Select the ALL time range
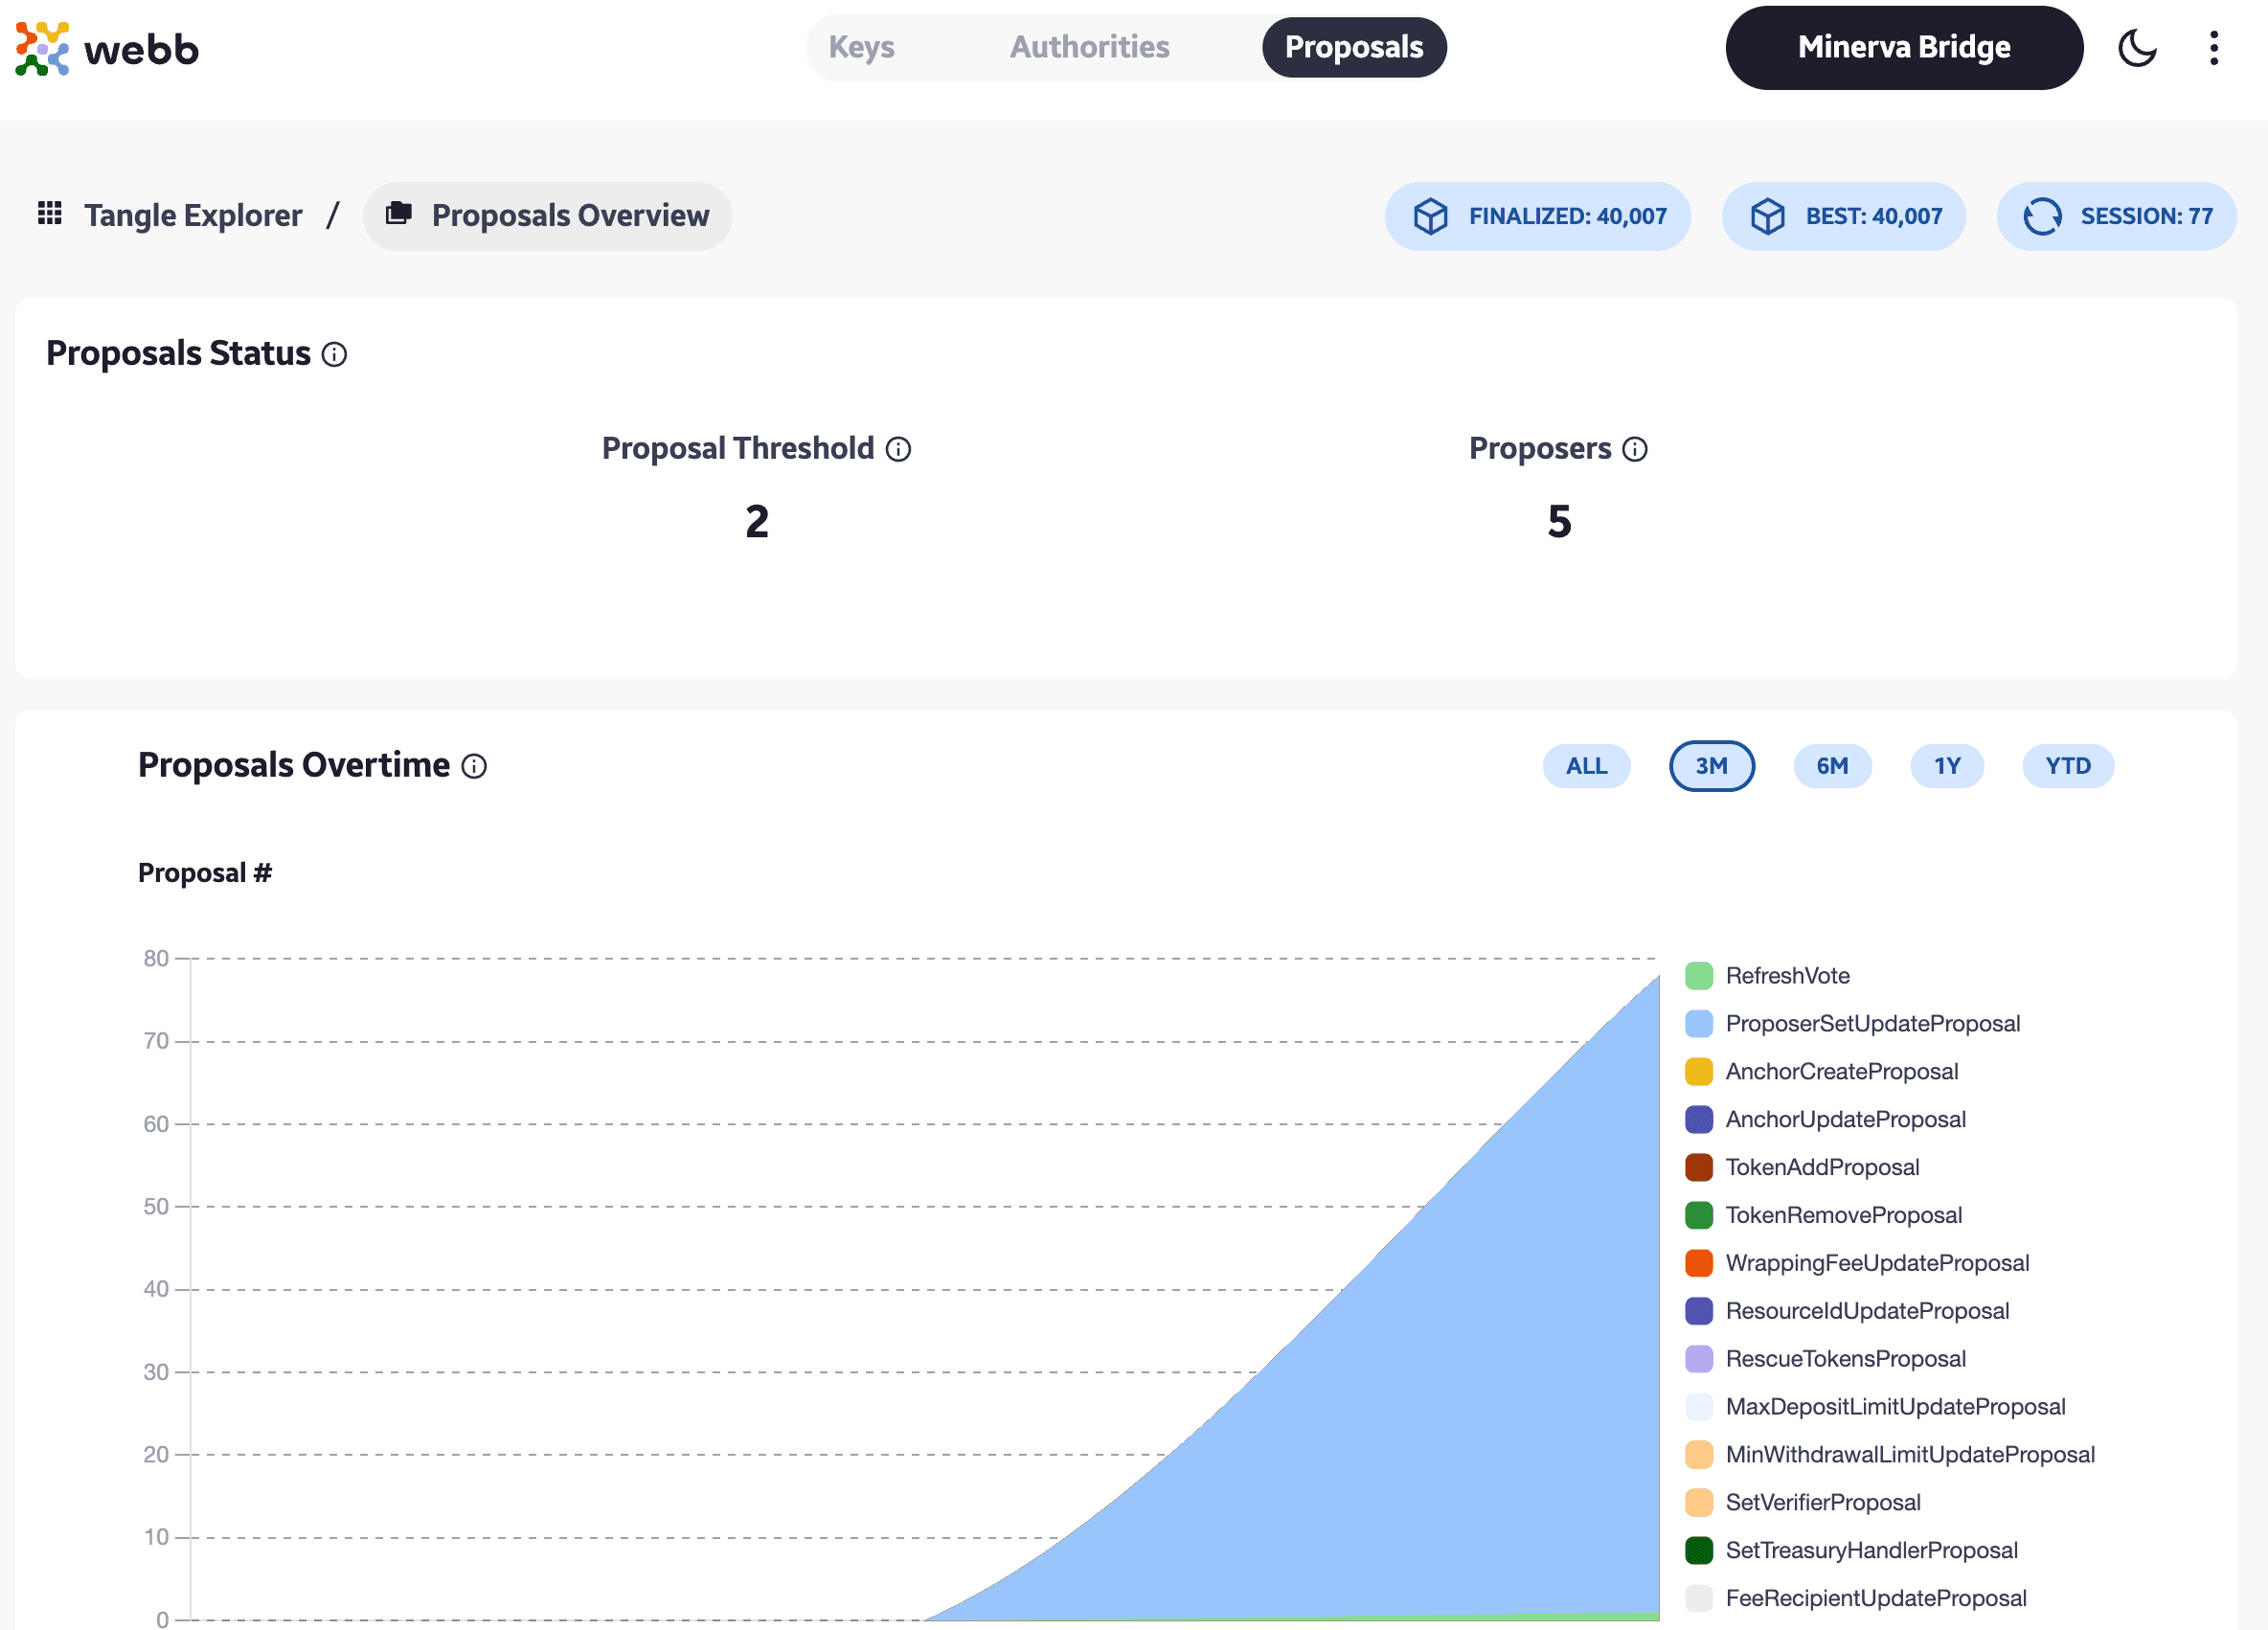2268x1630 pixels. tap(1586, 766)
